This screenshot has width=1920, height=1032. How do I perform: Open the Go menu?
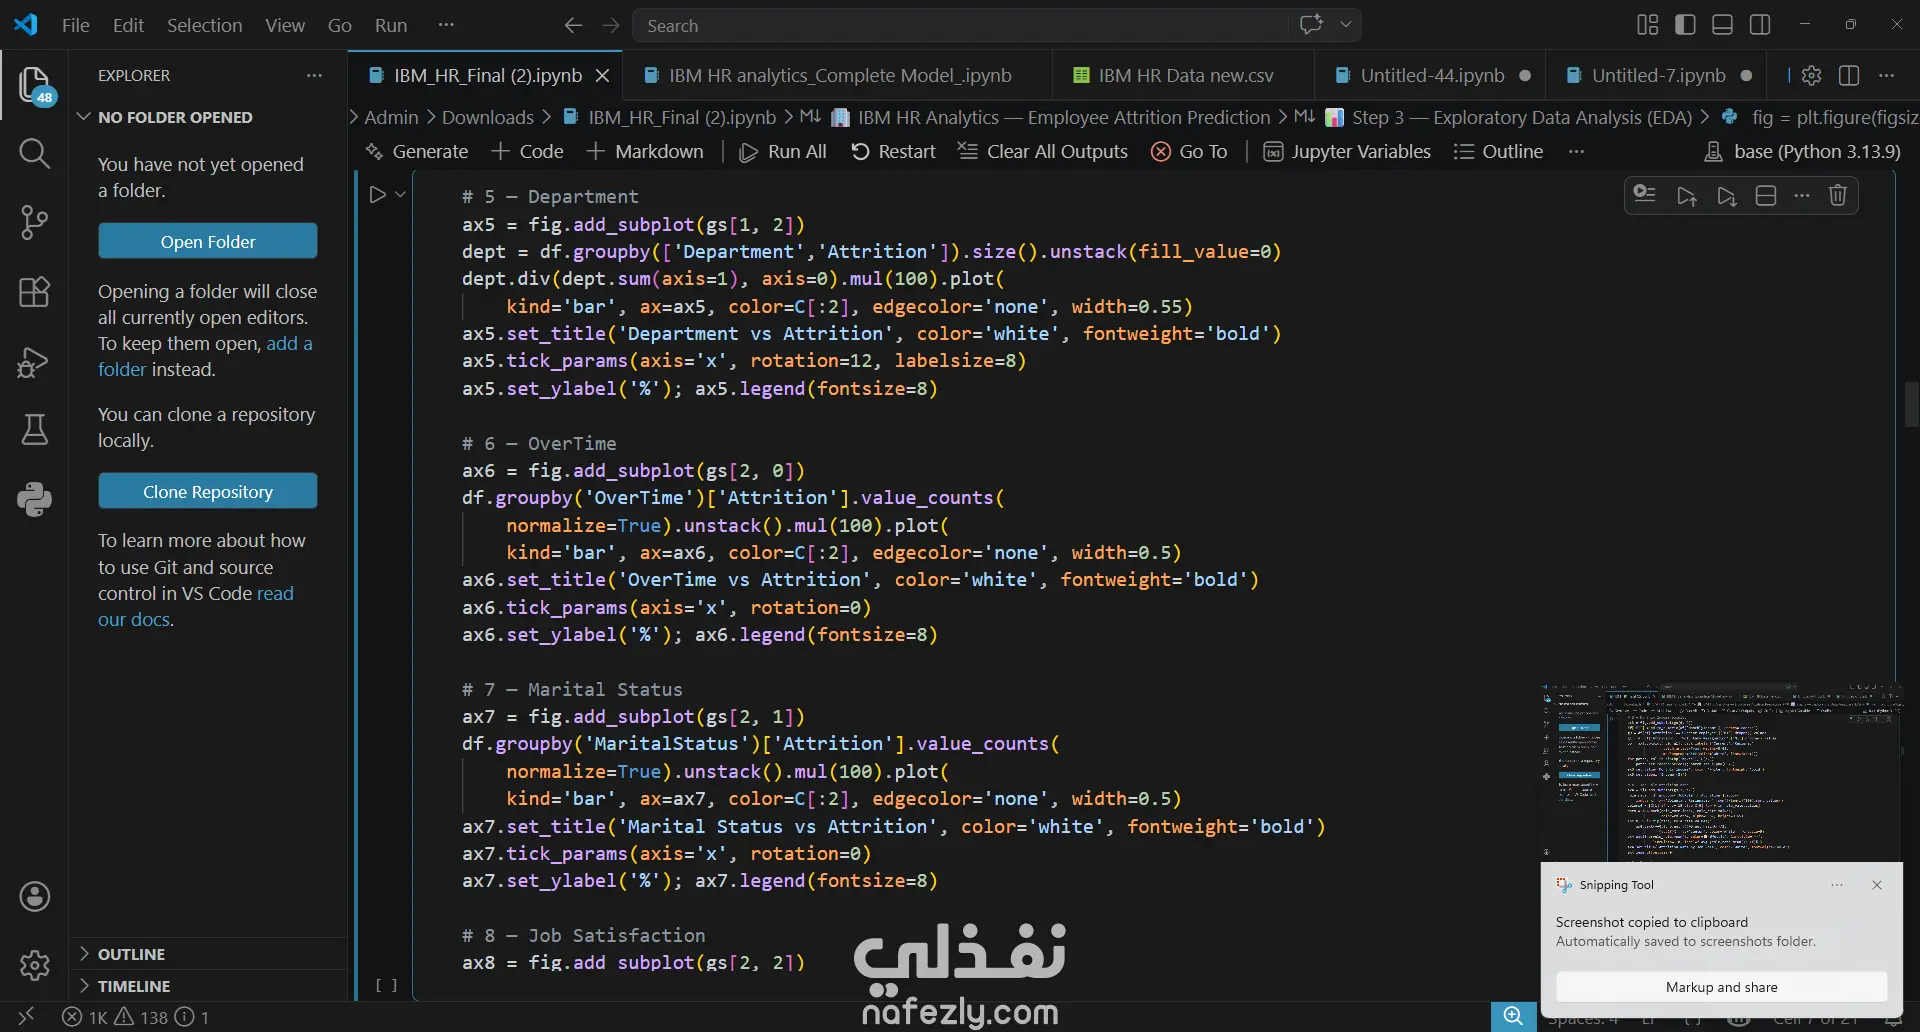pos(340,25)
